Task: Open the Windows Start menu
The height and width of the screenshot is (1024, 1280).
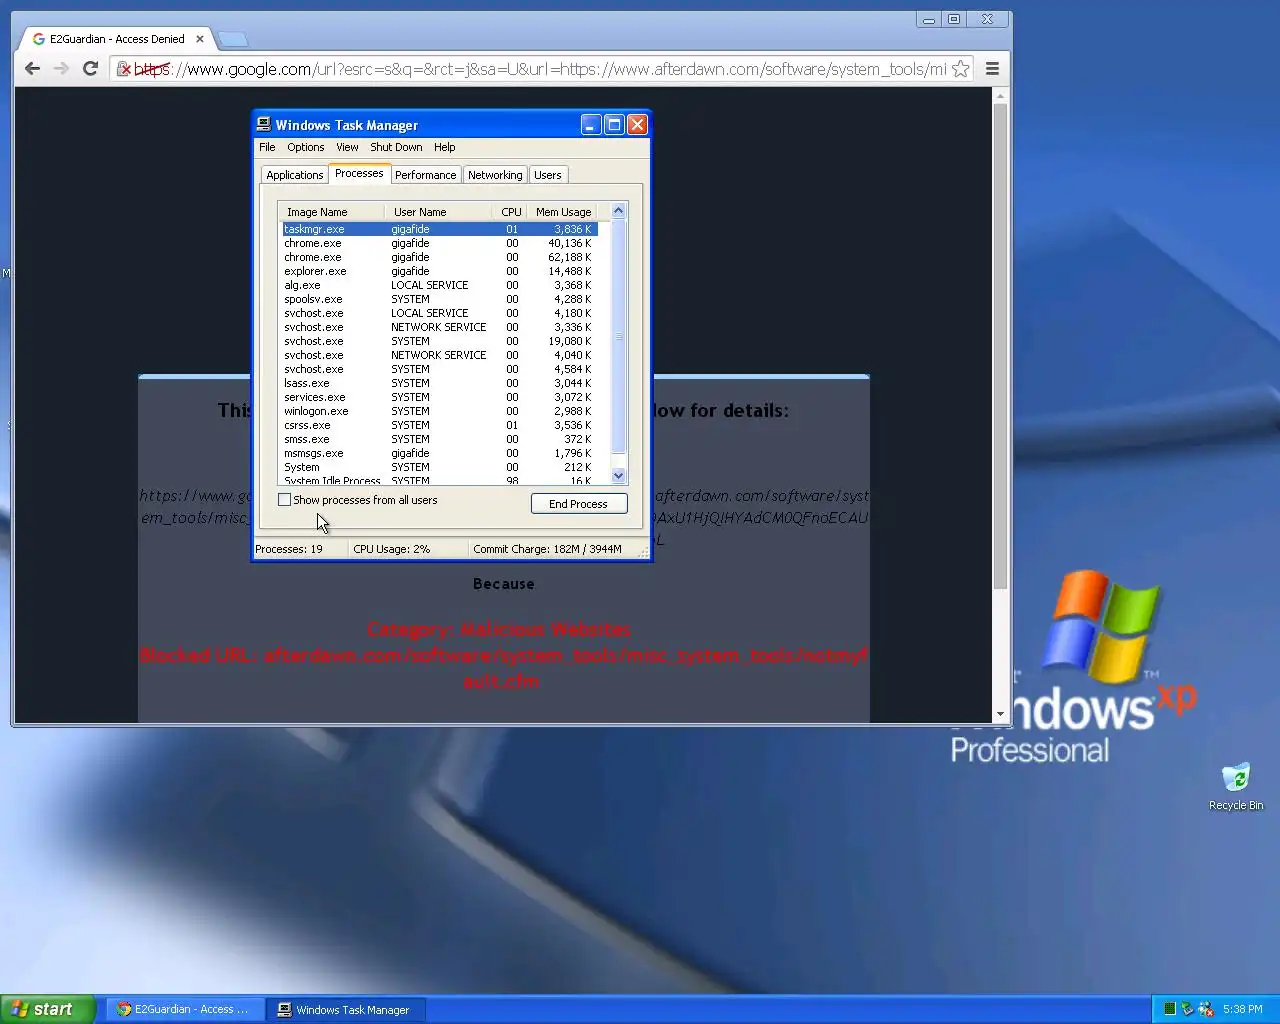Action: (48, 1009)
